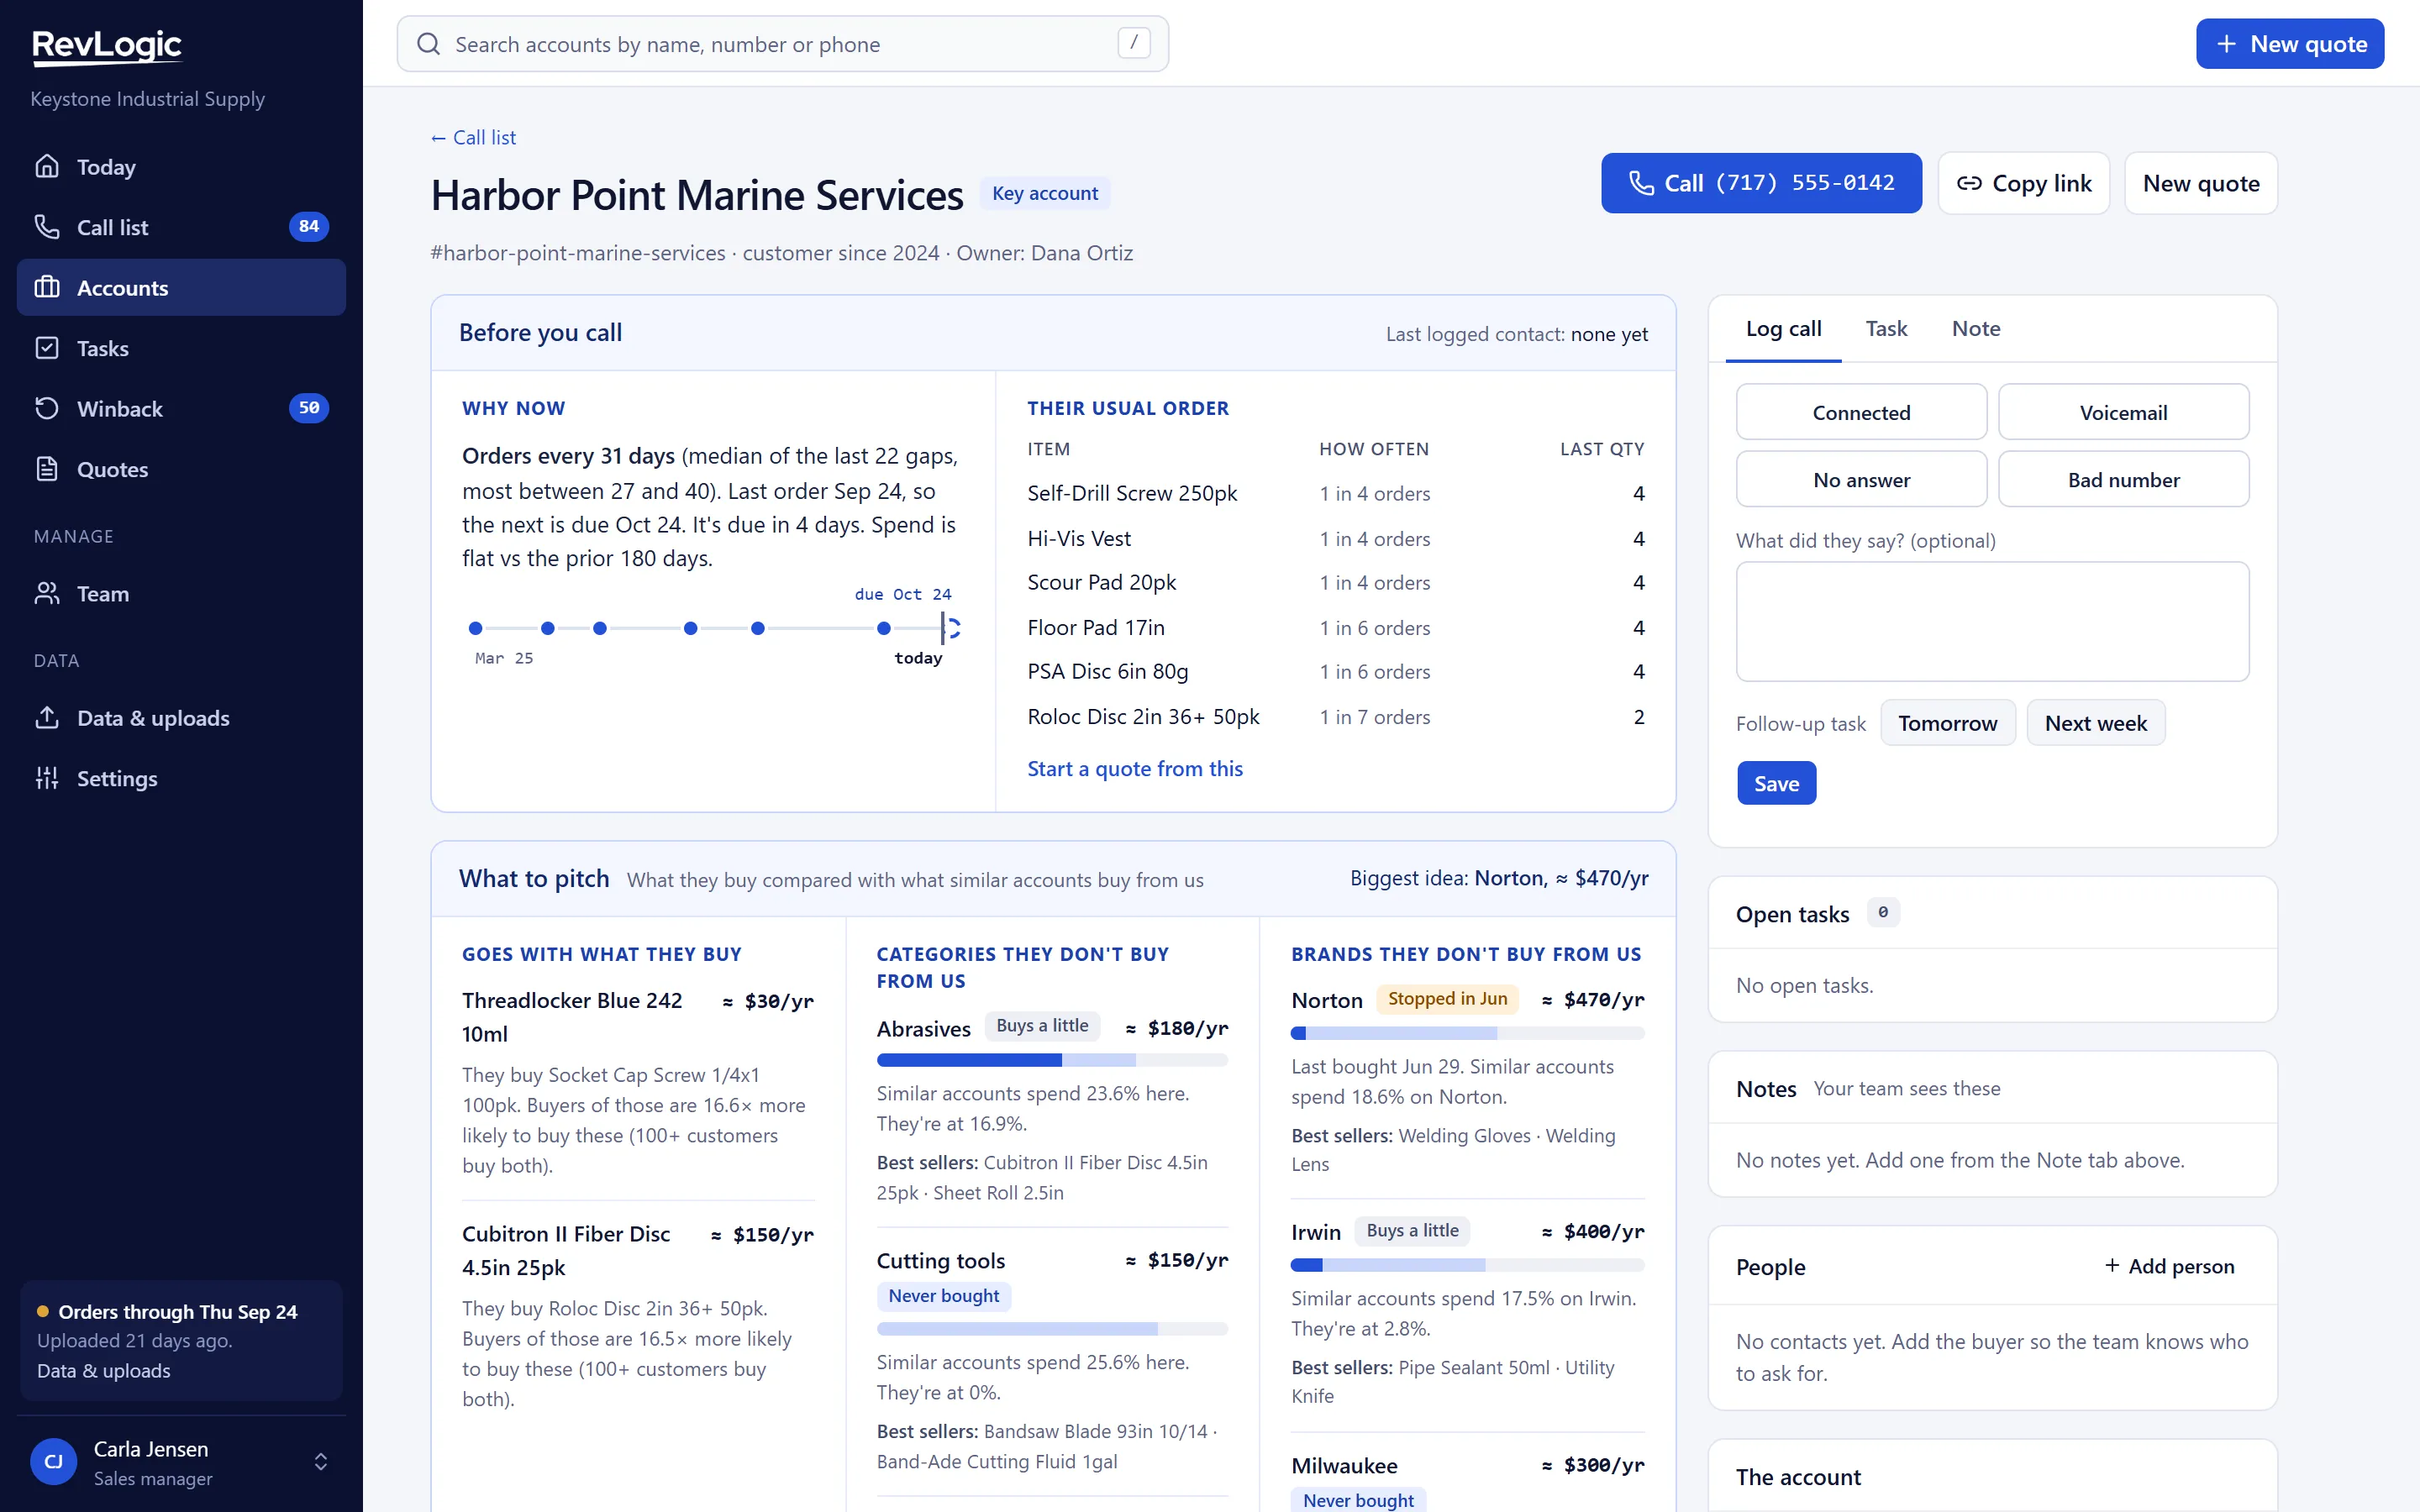Switch to the Note tab
2420x1512 pixels.
click(1976, 329)
